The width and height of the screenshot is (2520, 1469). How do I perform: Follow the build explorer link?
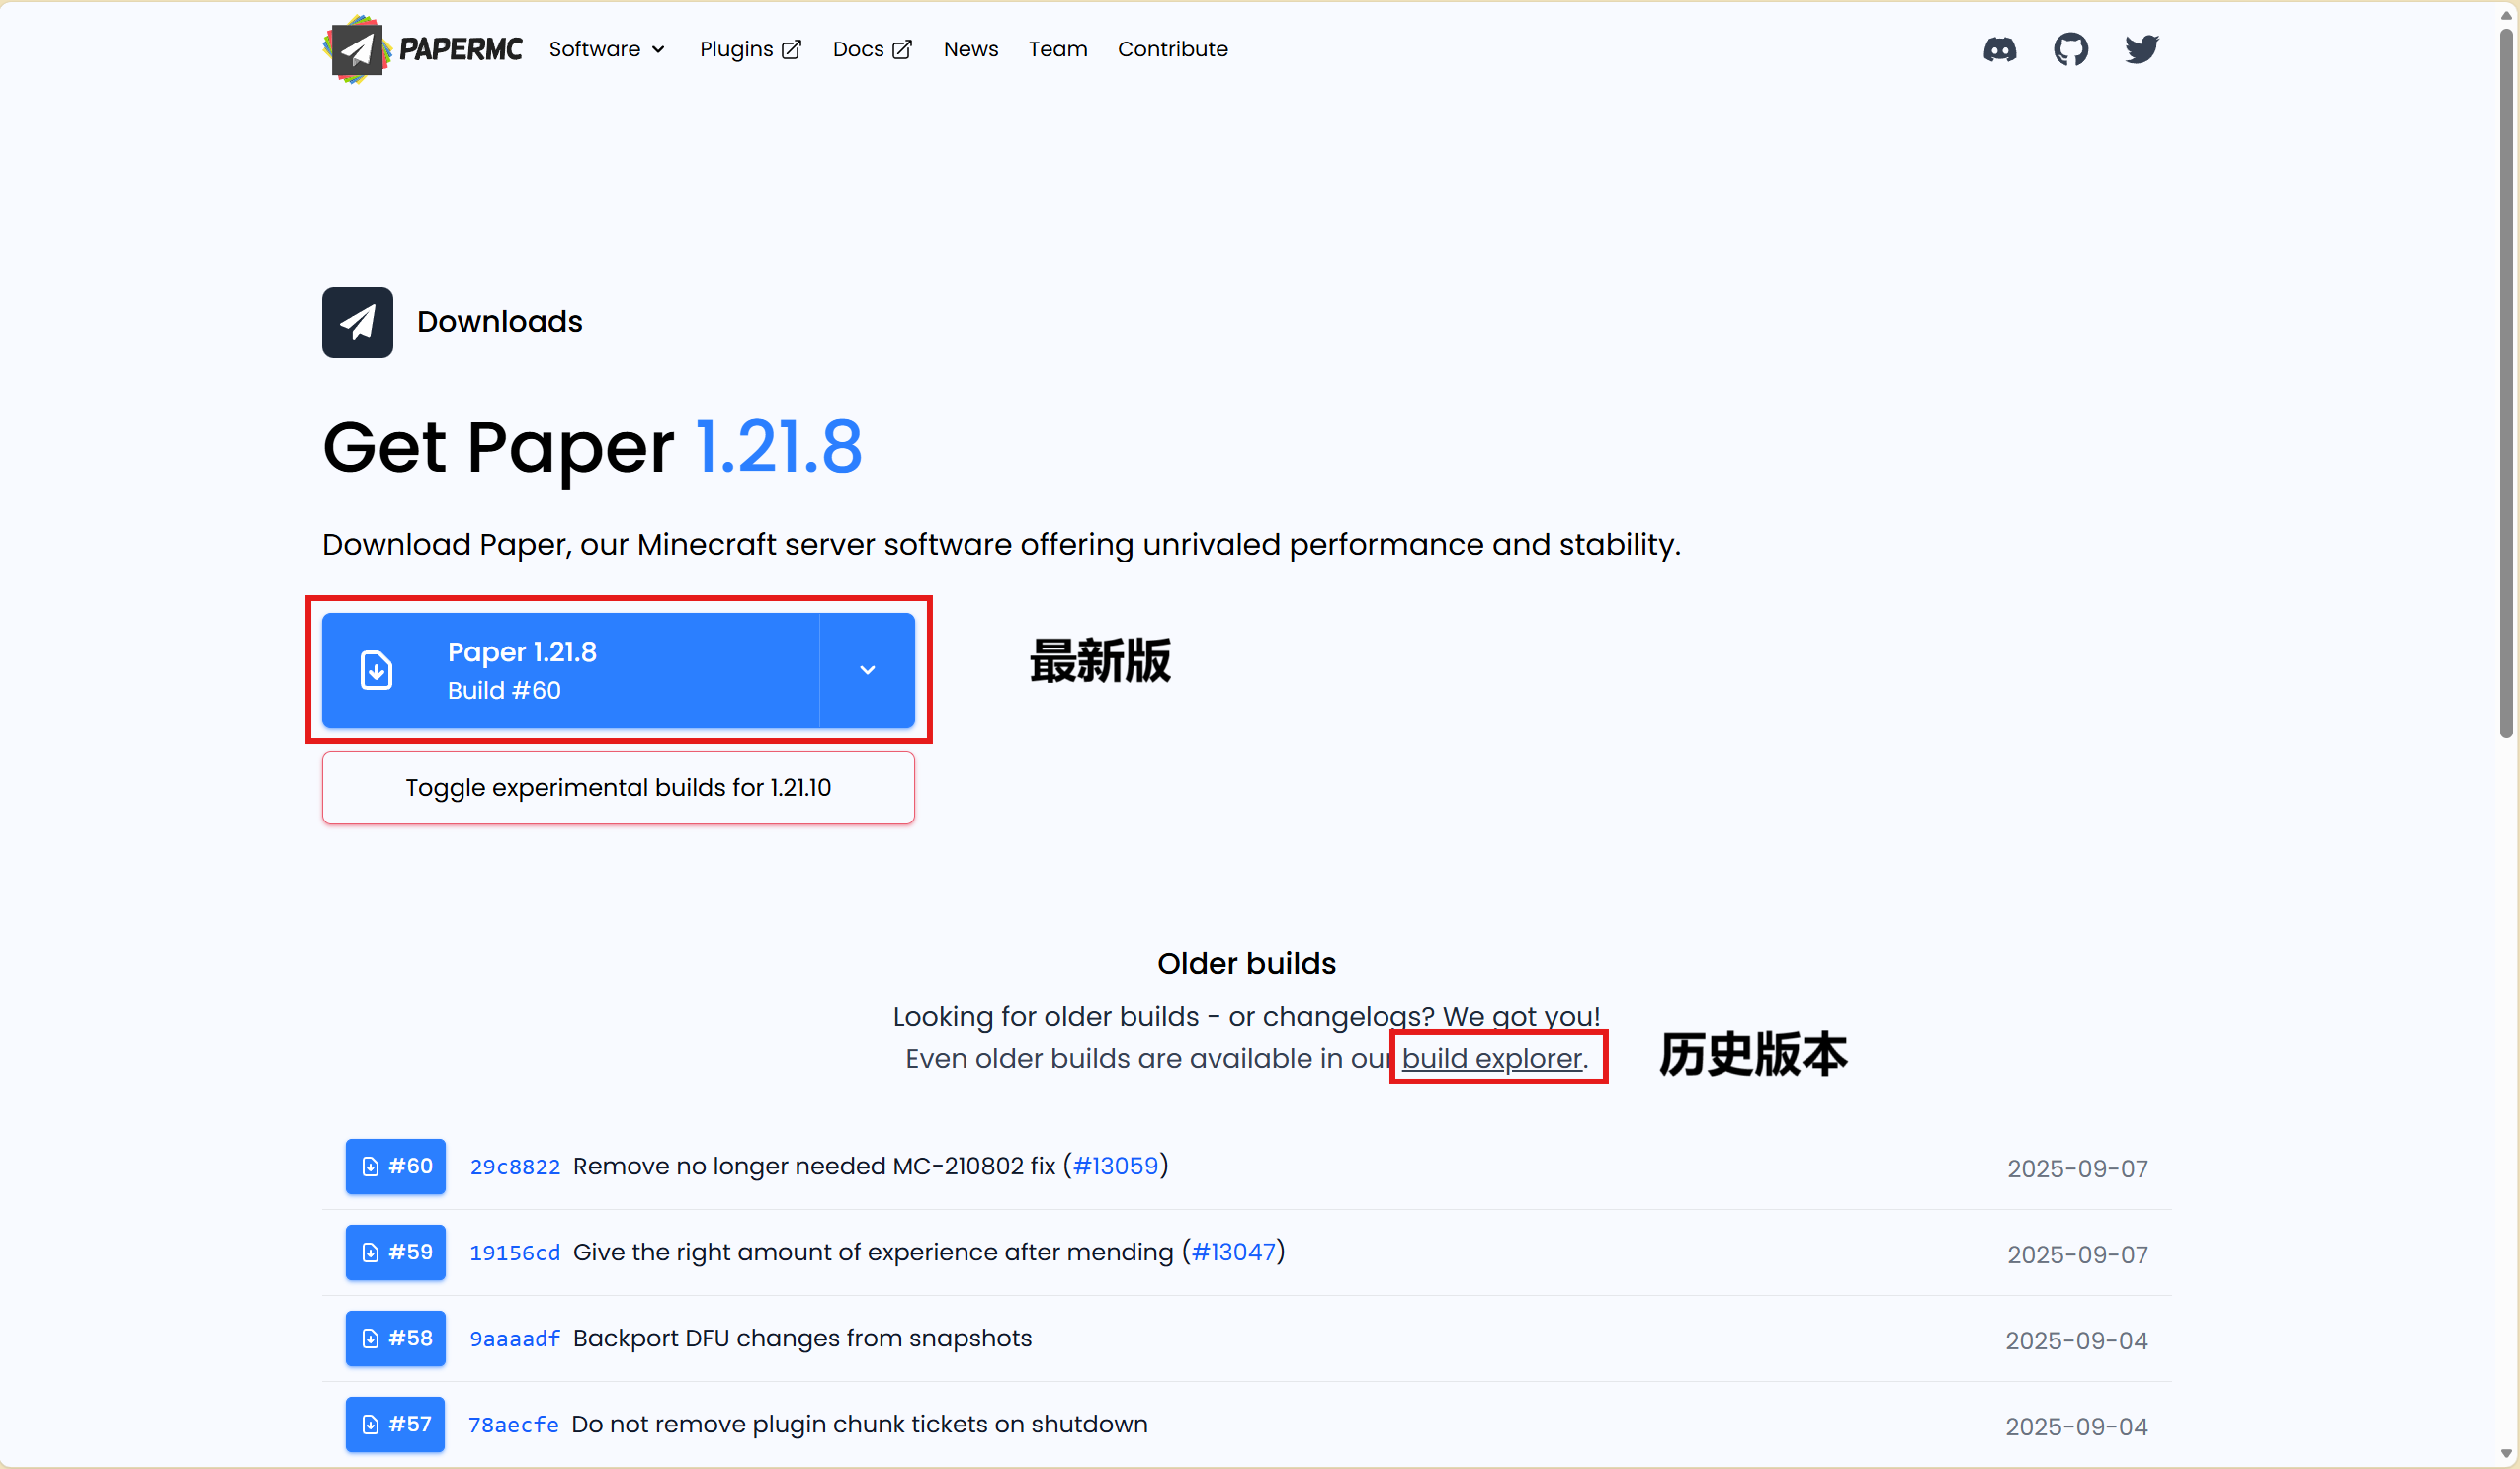click(1491, 1058)
